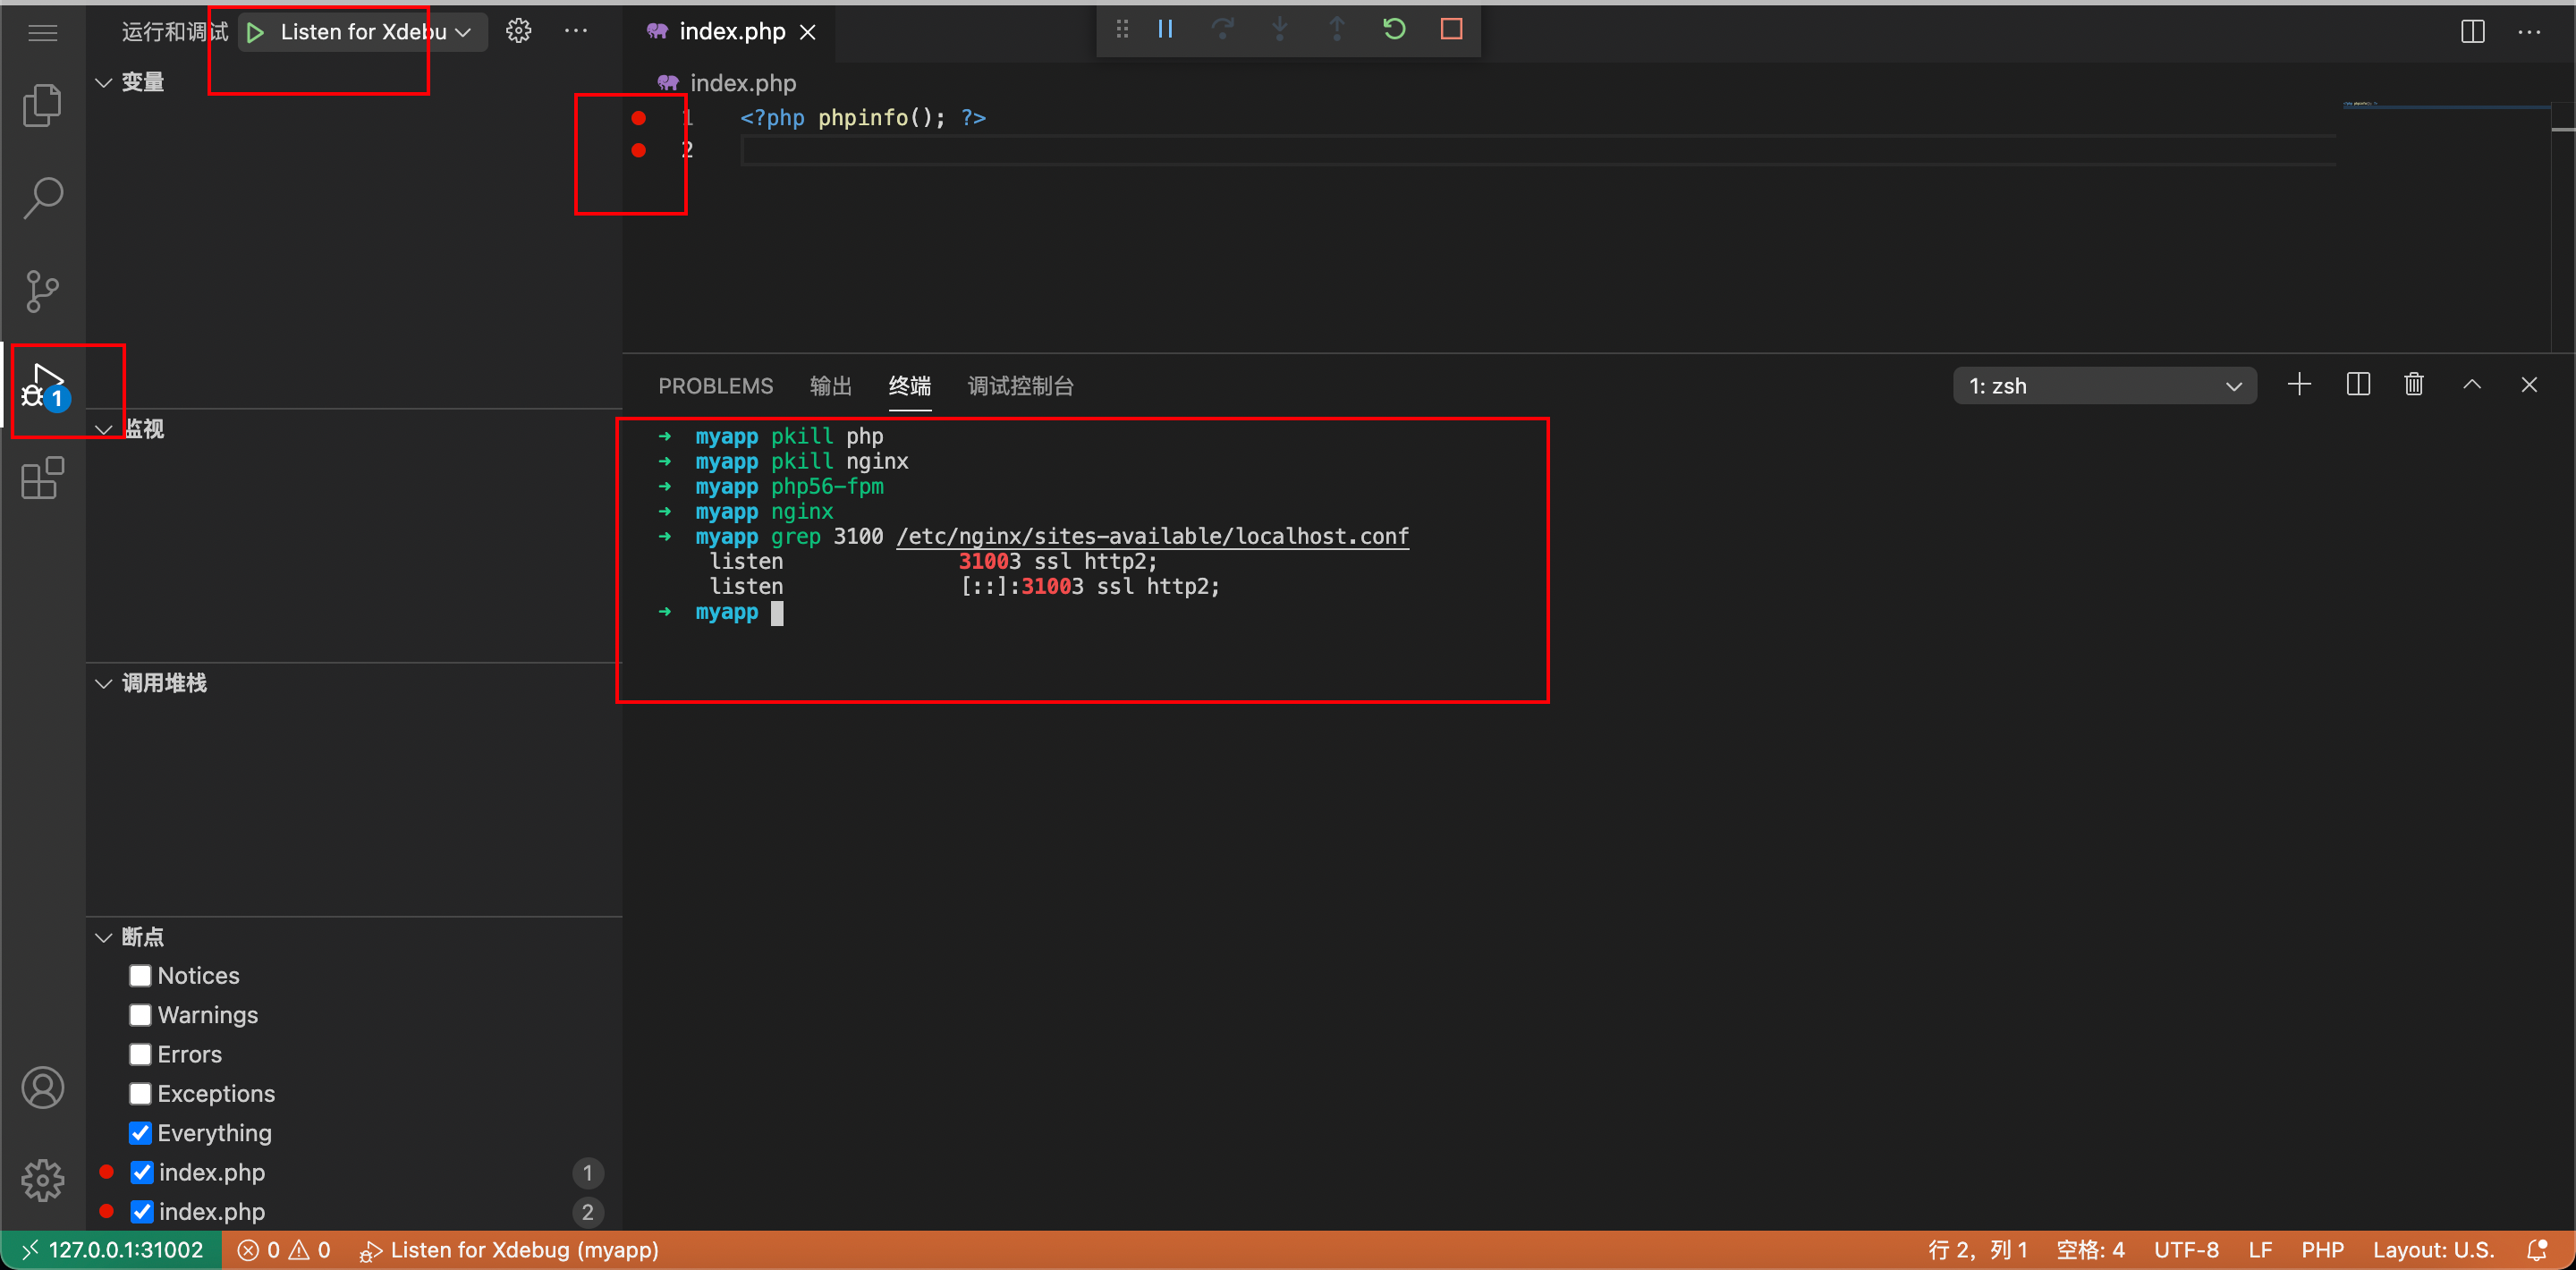
Task: Enable the Exceptions breakpoint checkbox
Action: pyautogui.click(x=140, y=1093)
